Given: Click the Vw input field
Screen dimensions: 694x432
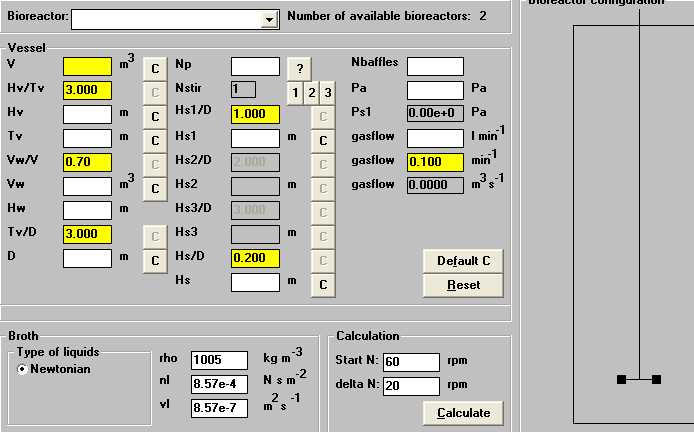Looking at the screenshot, I should 87,186.
